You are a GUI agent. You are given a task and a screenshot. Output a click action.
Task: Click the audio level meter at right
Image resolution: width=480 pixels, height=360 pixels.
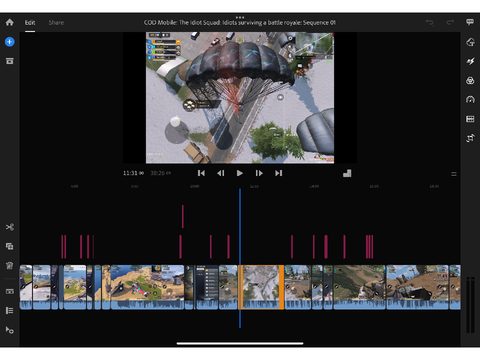[x=470, y=305]
